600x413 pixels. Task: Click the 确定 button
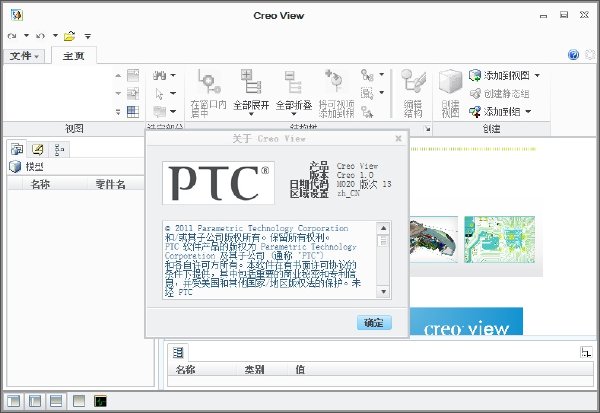[x=374, y=323]
